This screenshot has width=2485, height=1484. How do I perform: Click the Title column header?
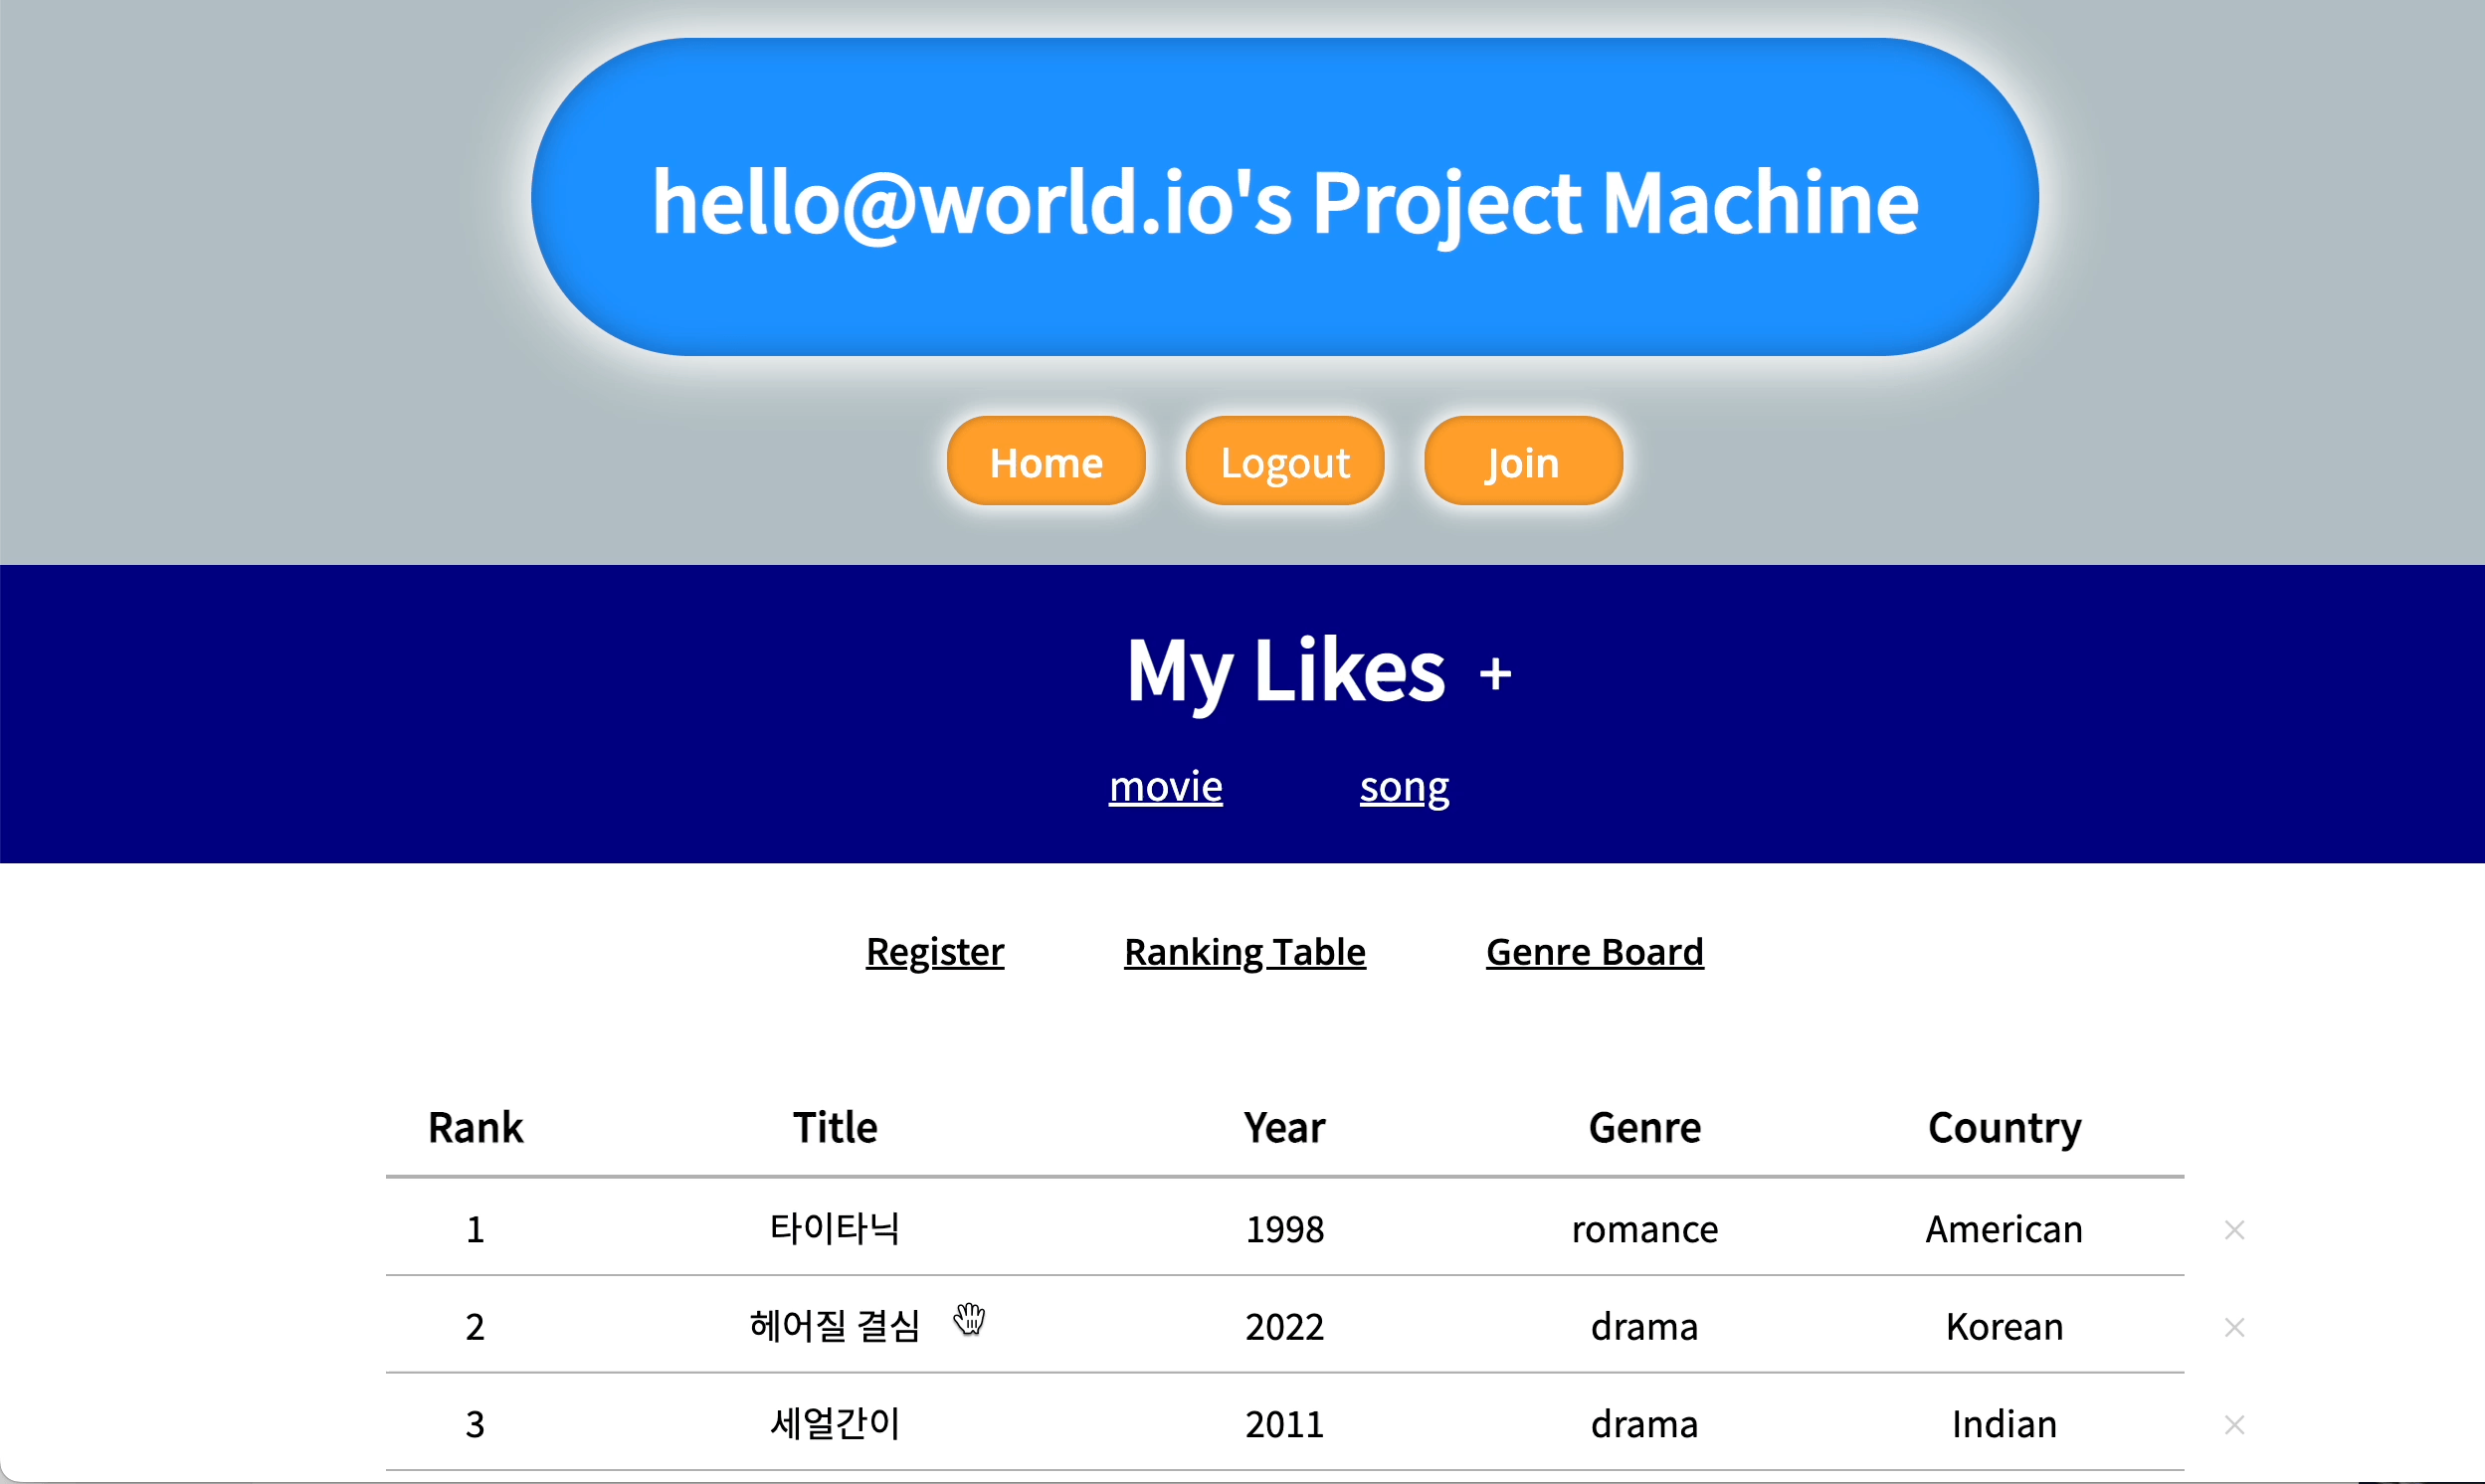click(x=835, y=1128)
